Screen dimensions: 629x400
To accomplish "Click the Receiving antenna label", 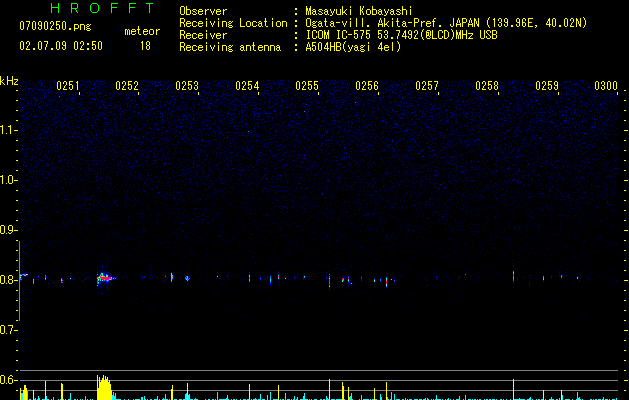I will 230,47.
